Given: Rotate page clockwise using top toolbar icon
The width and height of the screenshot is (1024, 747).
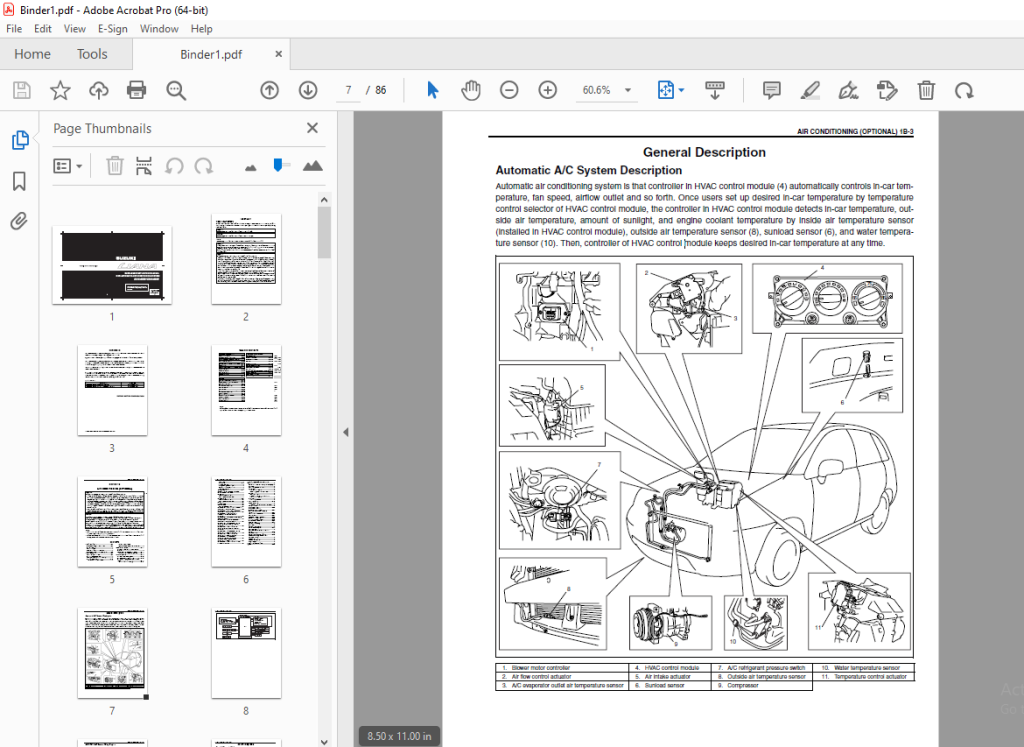Looking at the screenshot, I should [964, 90].
